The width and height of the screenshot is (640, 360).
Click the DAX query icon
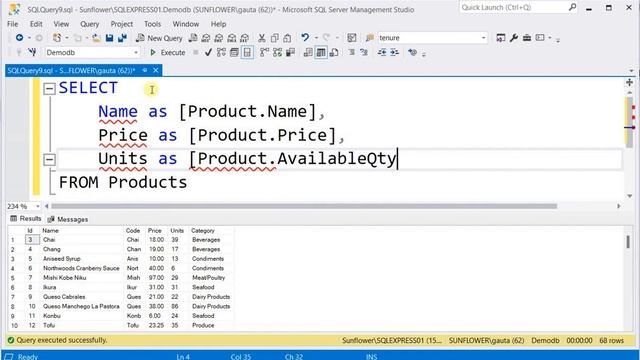[x=244, y=38]
